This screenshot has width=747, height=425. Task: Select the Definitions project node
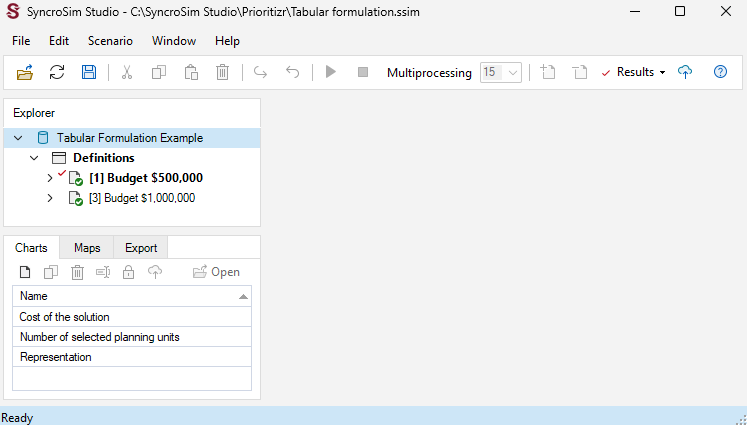pos(104,158)
